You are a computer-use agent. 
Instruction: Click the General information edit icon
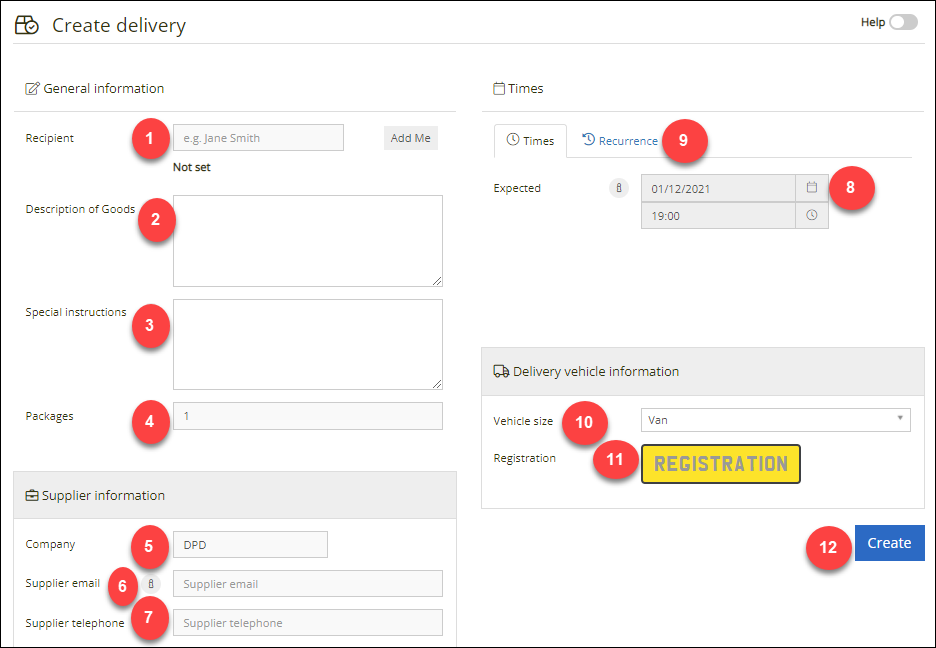32,89
